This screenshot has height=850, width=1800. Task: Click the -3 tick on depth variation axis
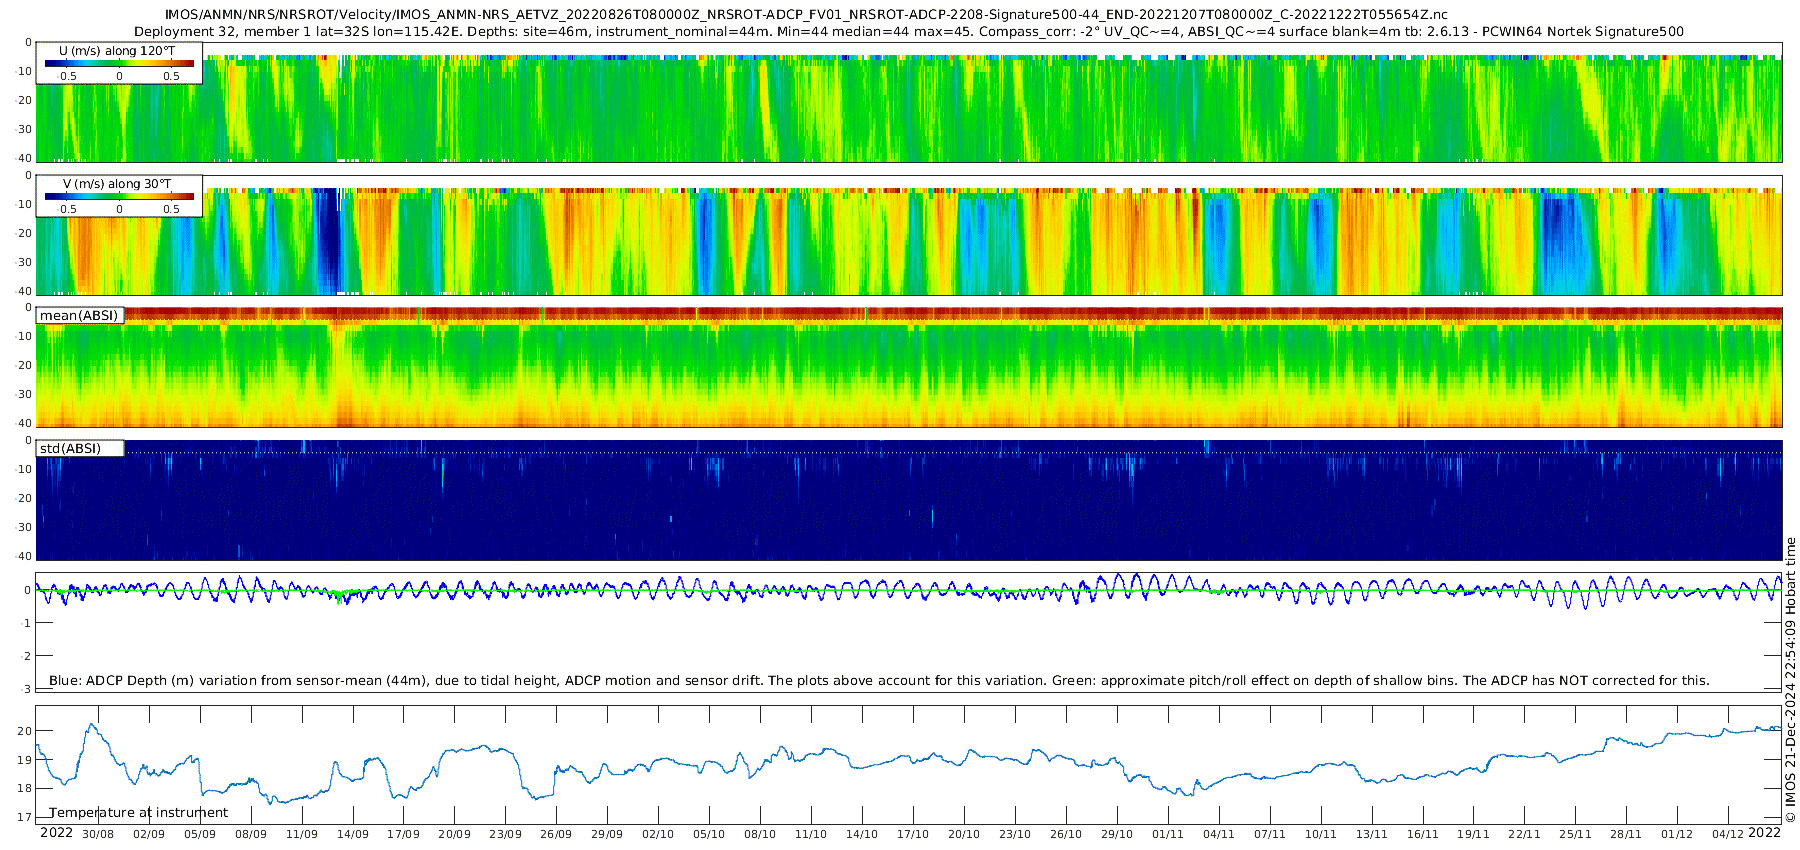tap(27, 689)
